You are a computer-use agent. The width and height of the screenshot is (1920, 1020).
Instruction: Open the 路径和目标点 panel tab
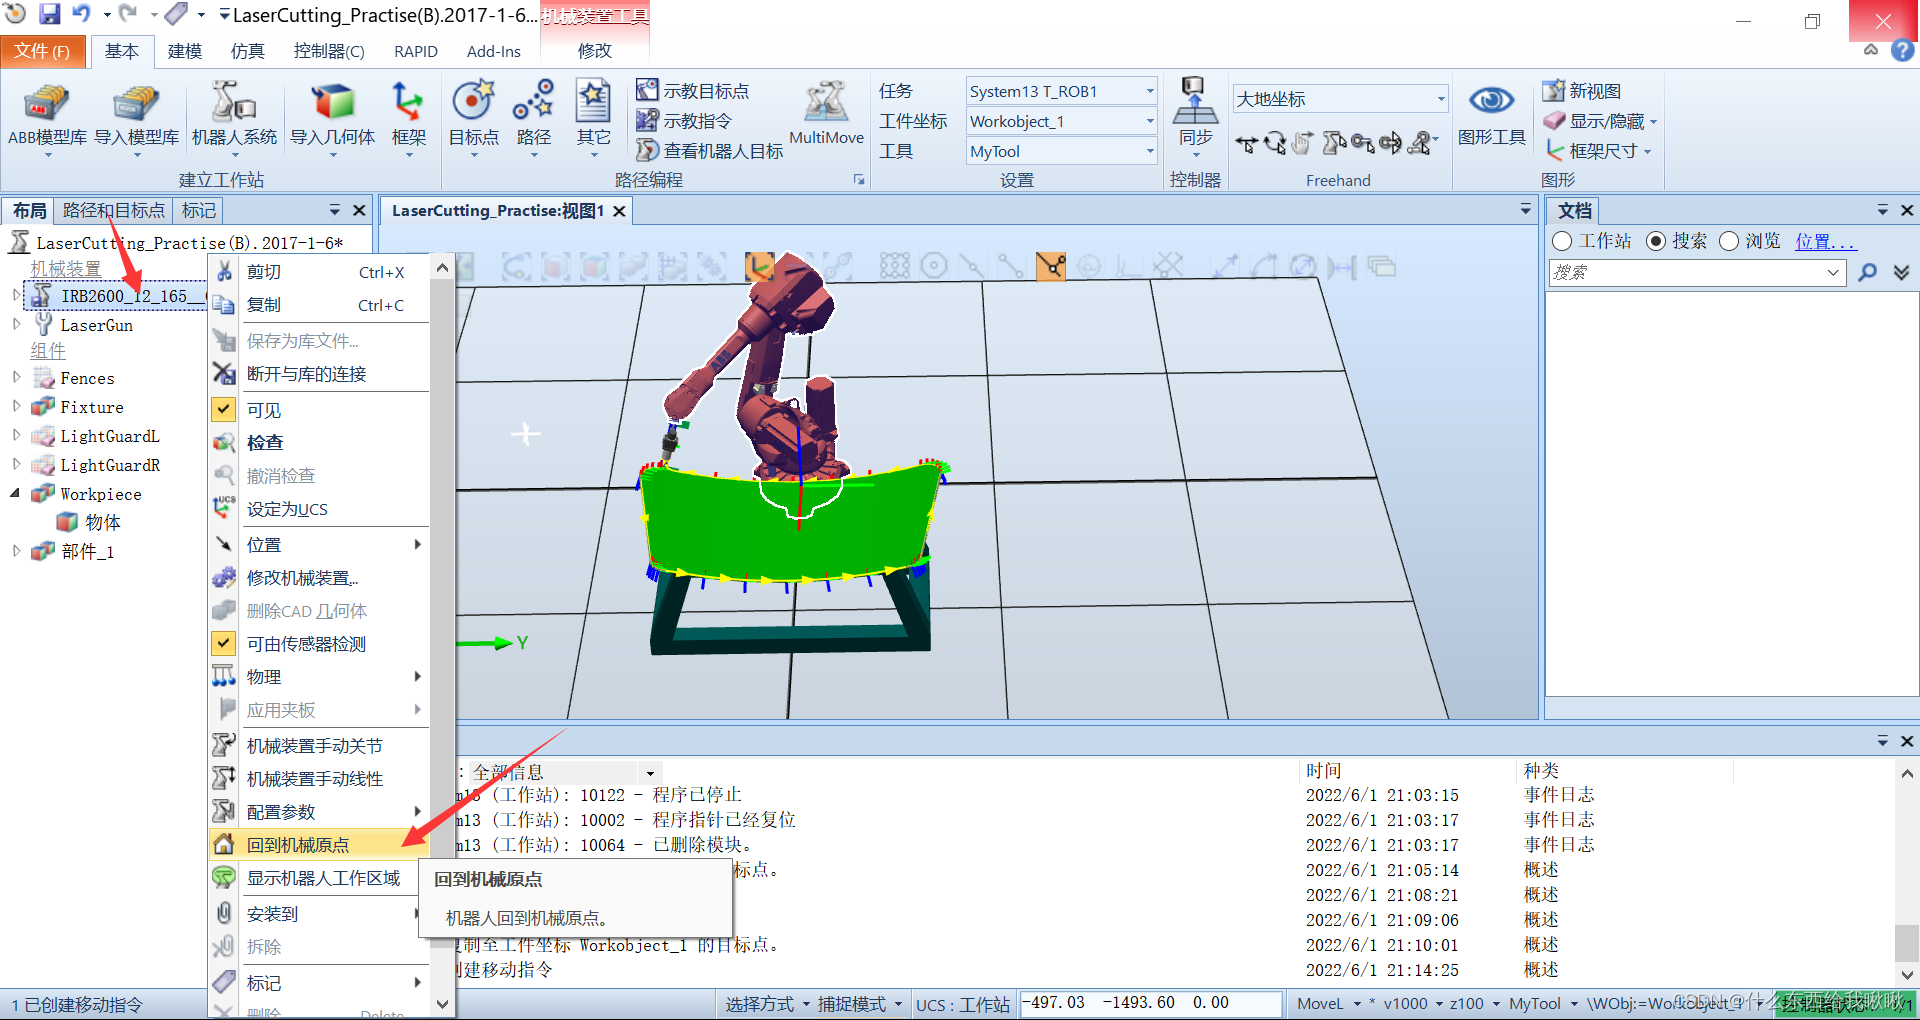[x=113, y=210]
